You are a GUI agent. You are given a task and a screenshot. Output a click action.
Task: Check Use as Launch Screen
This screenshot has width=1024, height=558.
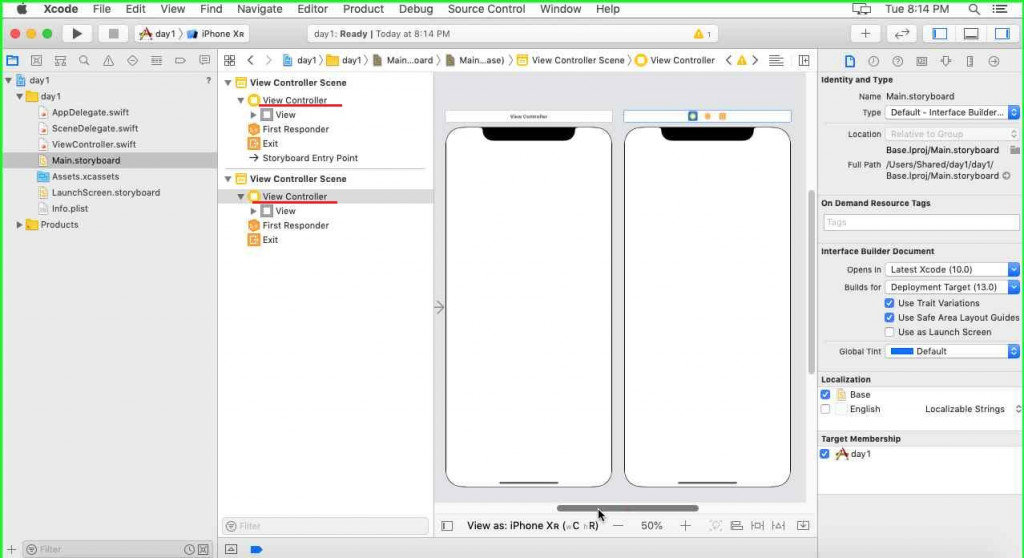889,332
